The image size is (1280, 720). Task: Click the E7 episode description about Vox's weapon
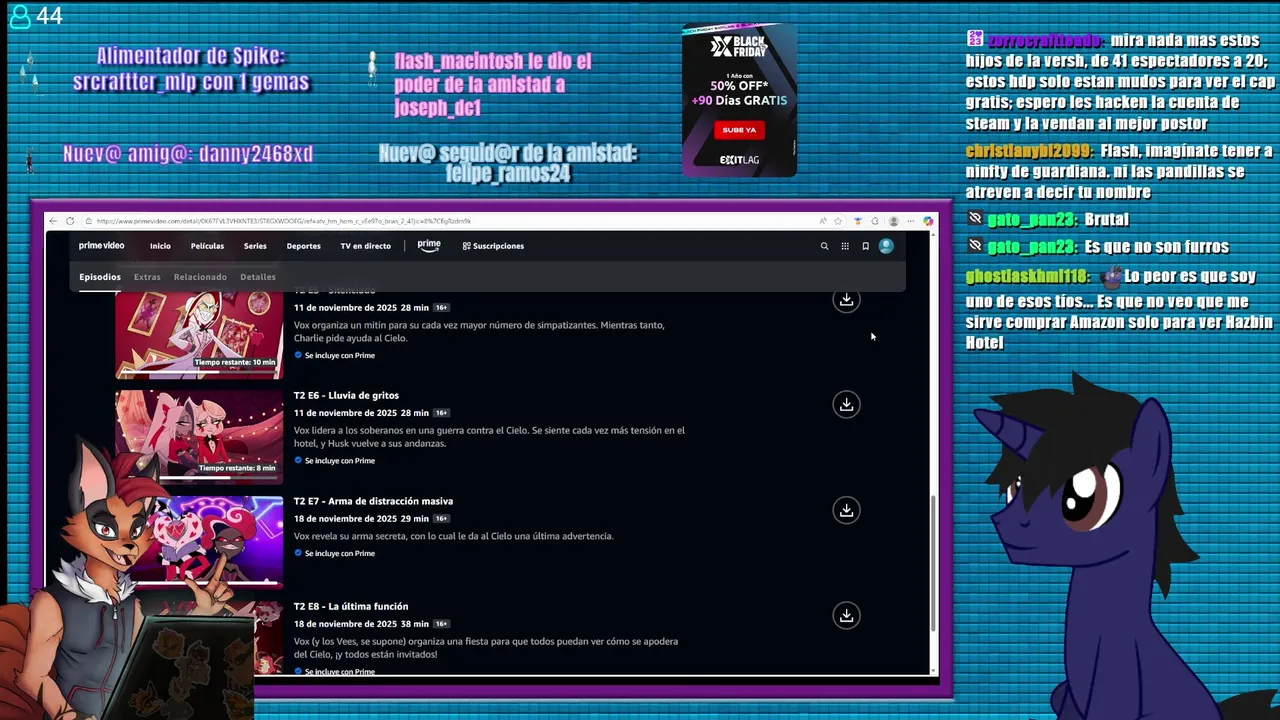click(x=453, y=536)
